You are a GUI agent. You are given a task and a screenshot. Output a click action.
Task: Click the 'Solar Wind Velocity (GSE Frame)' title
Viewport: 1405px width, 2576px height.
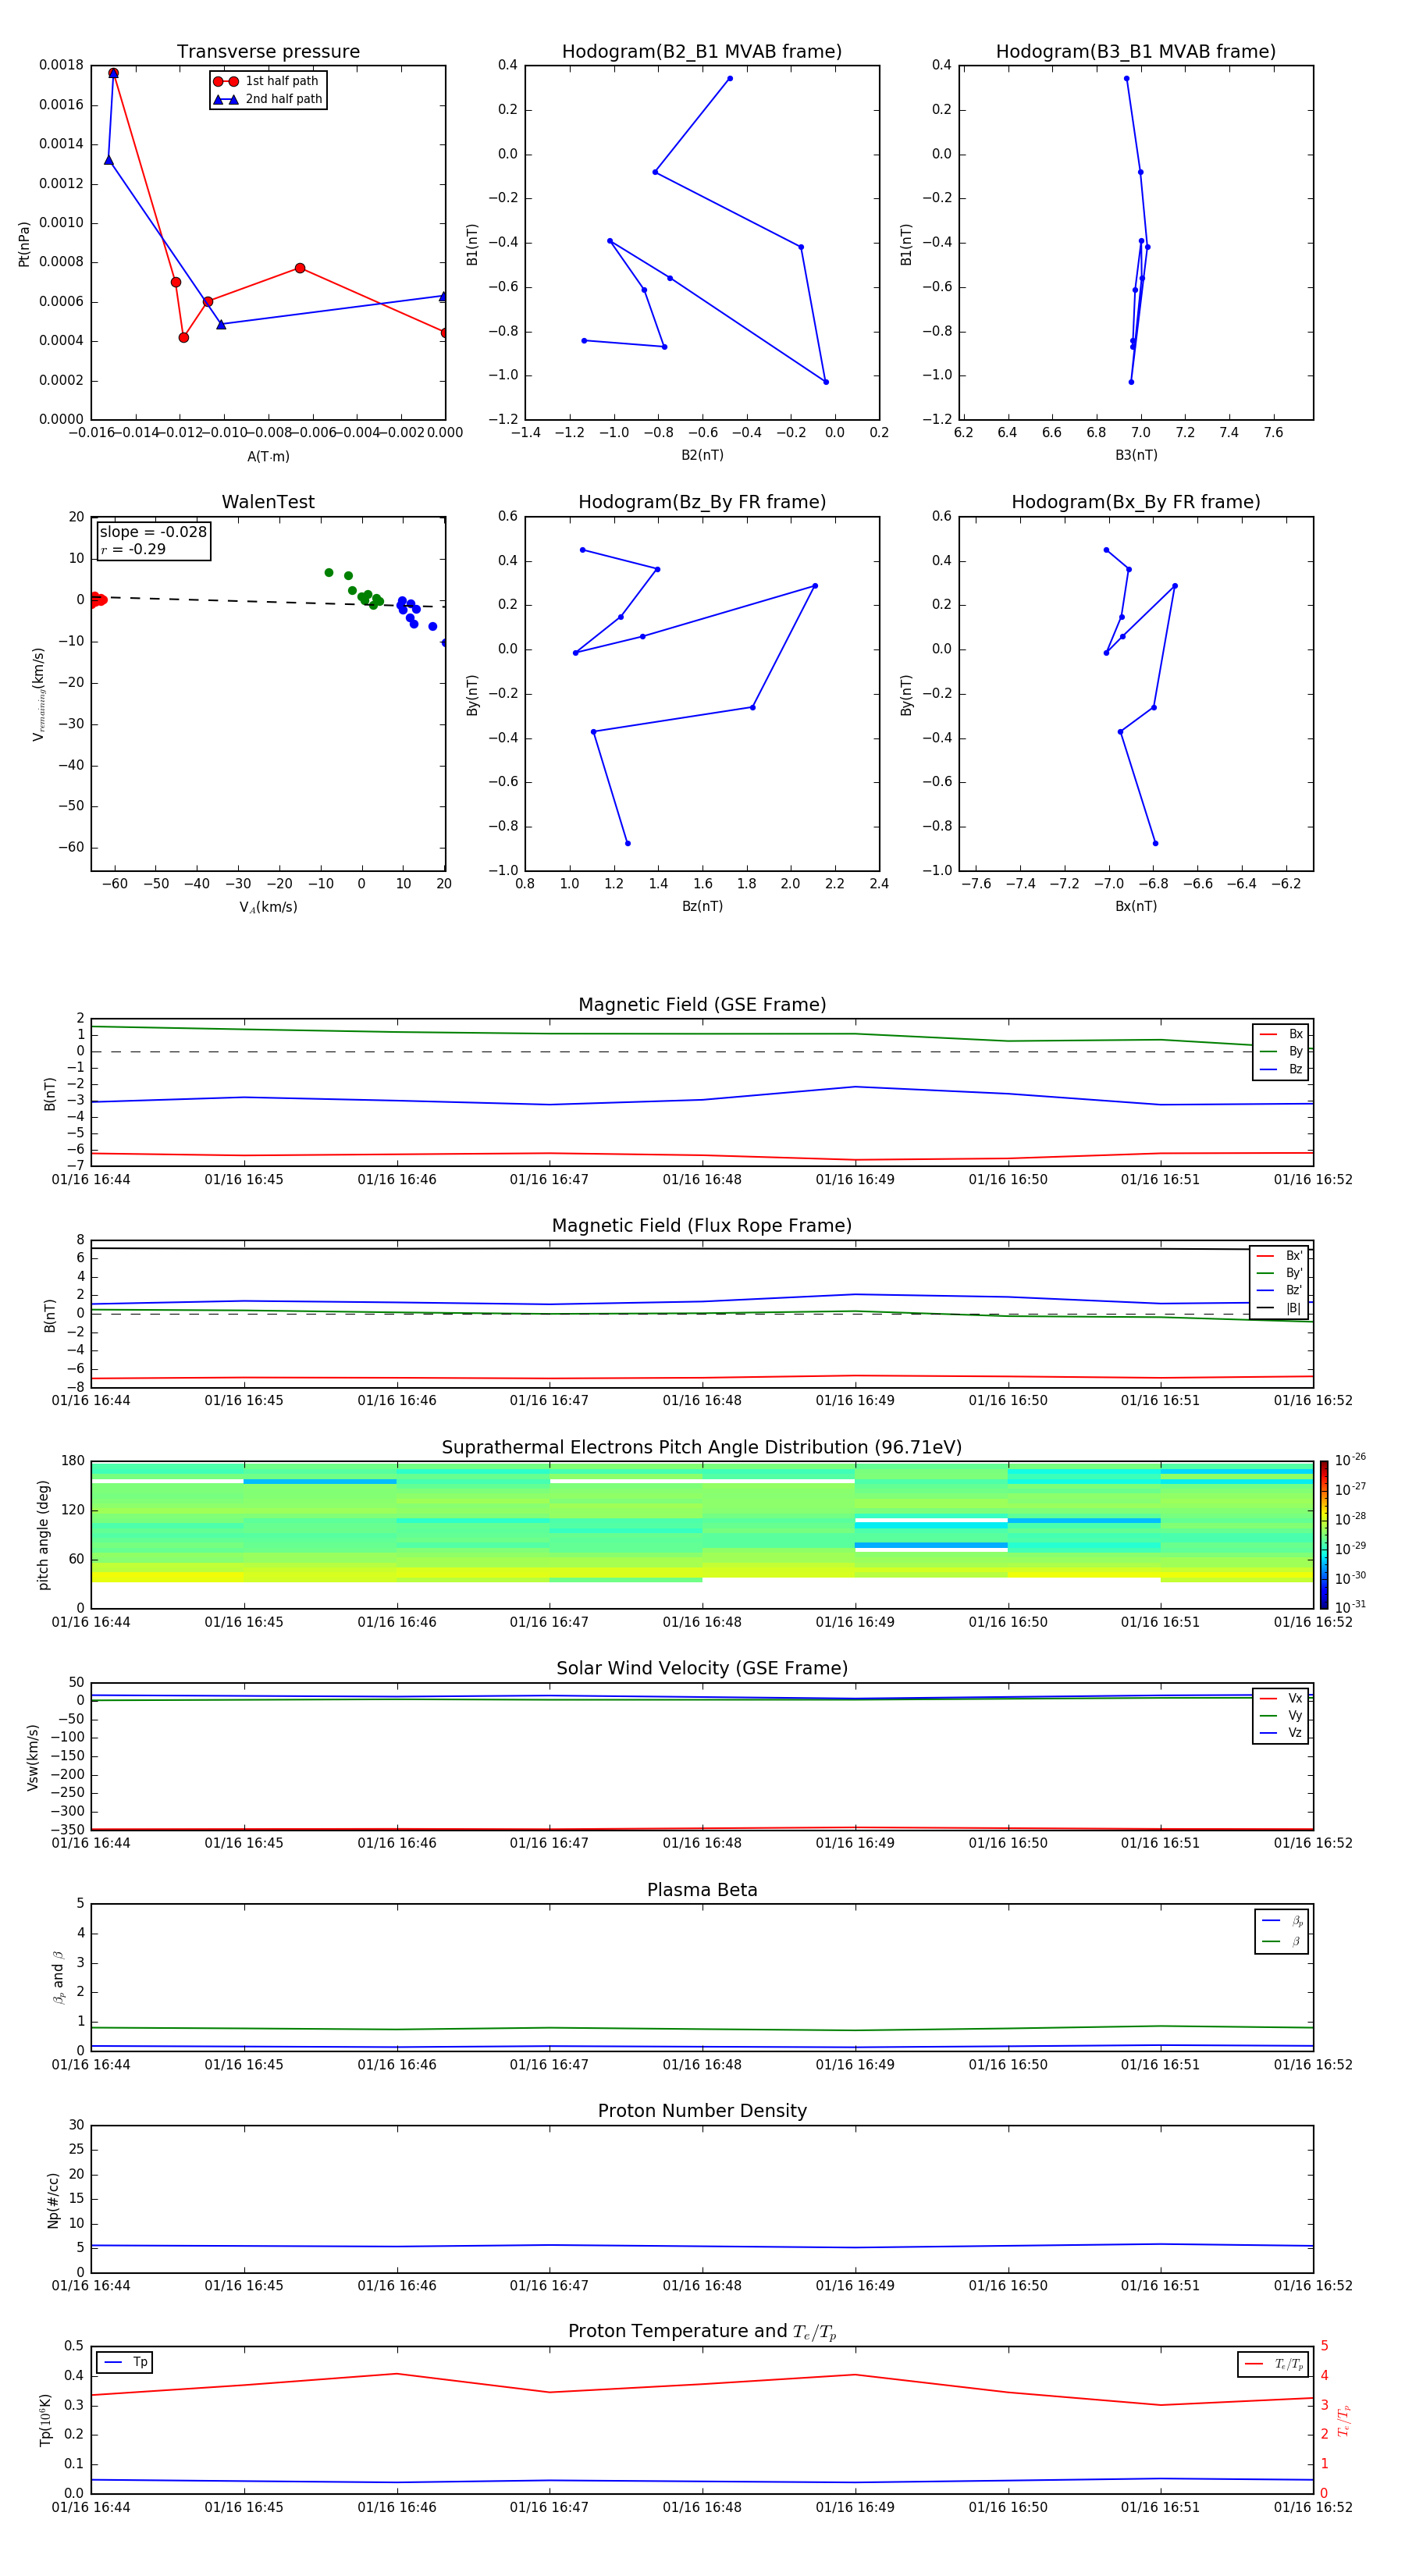(x=702, y=1668)
